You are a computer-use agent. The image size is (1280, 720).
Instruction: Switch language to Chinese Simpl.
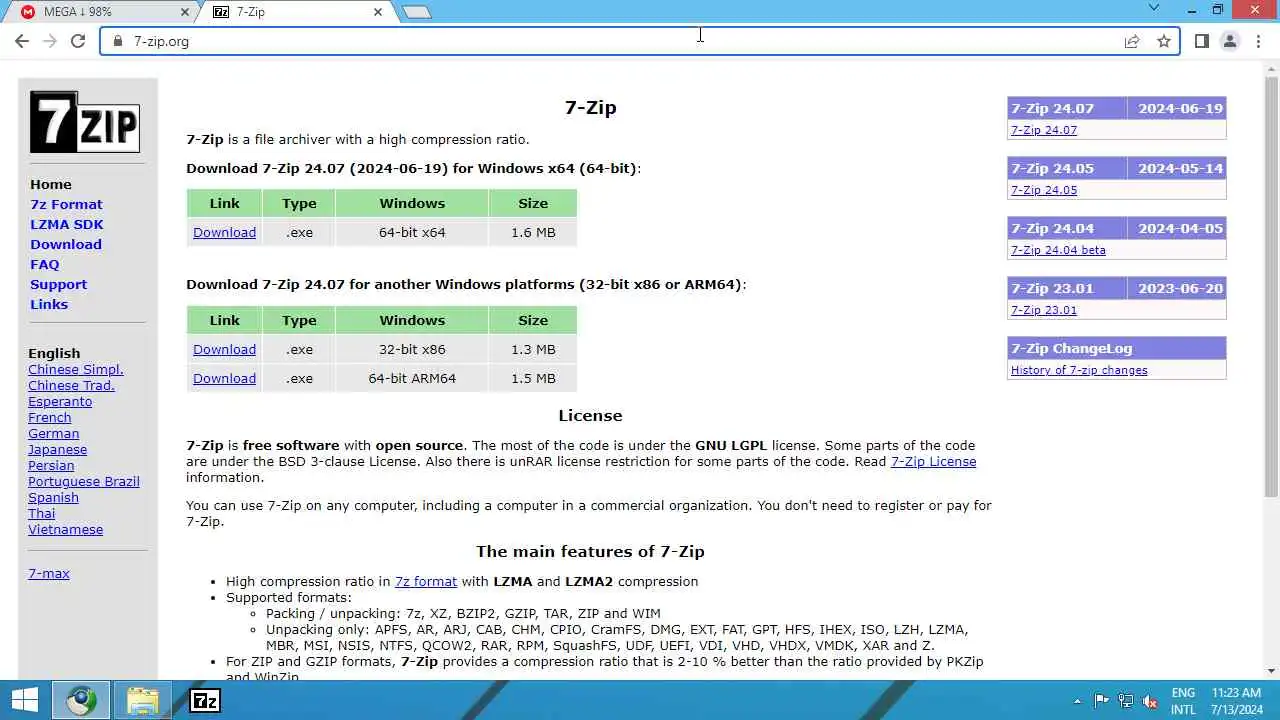click(76, 369)
